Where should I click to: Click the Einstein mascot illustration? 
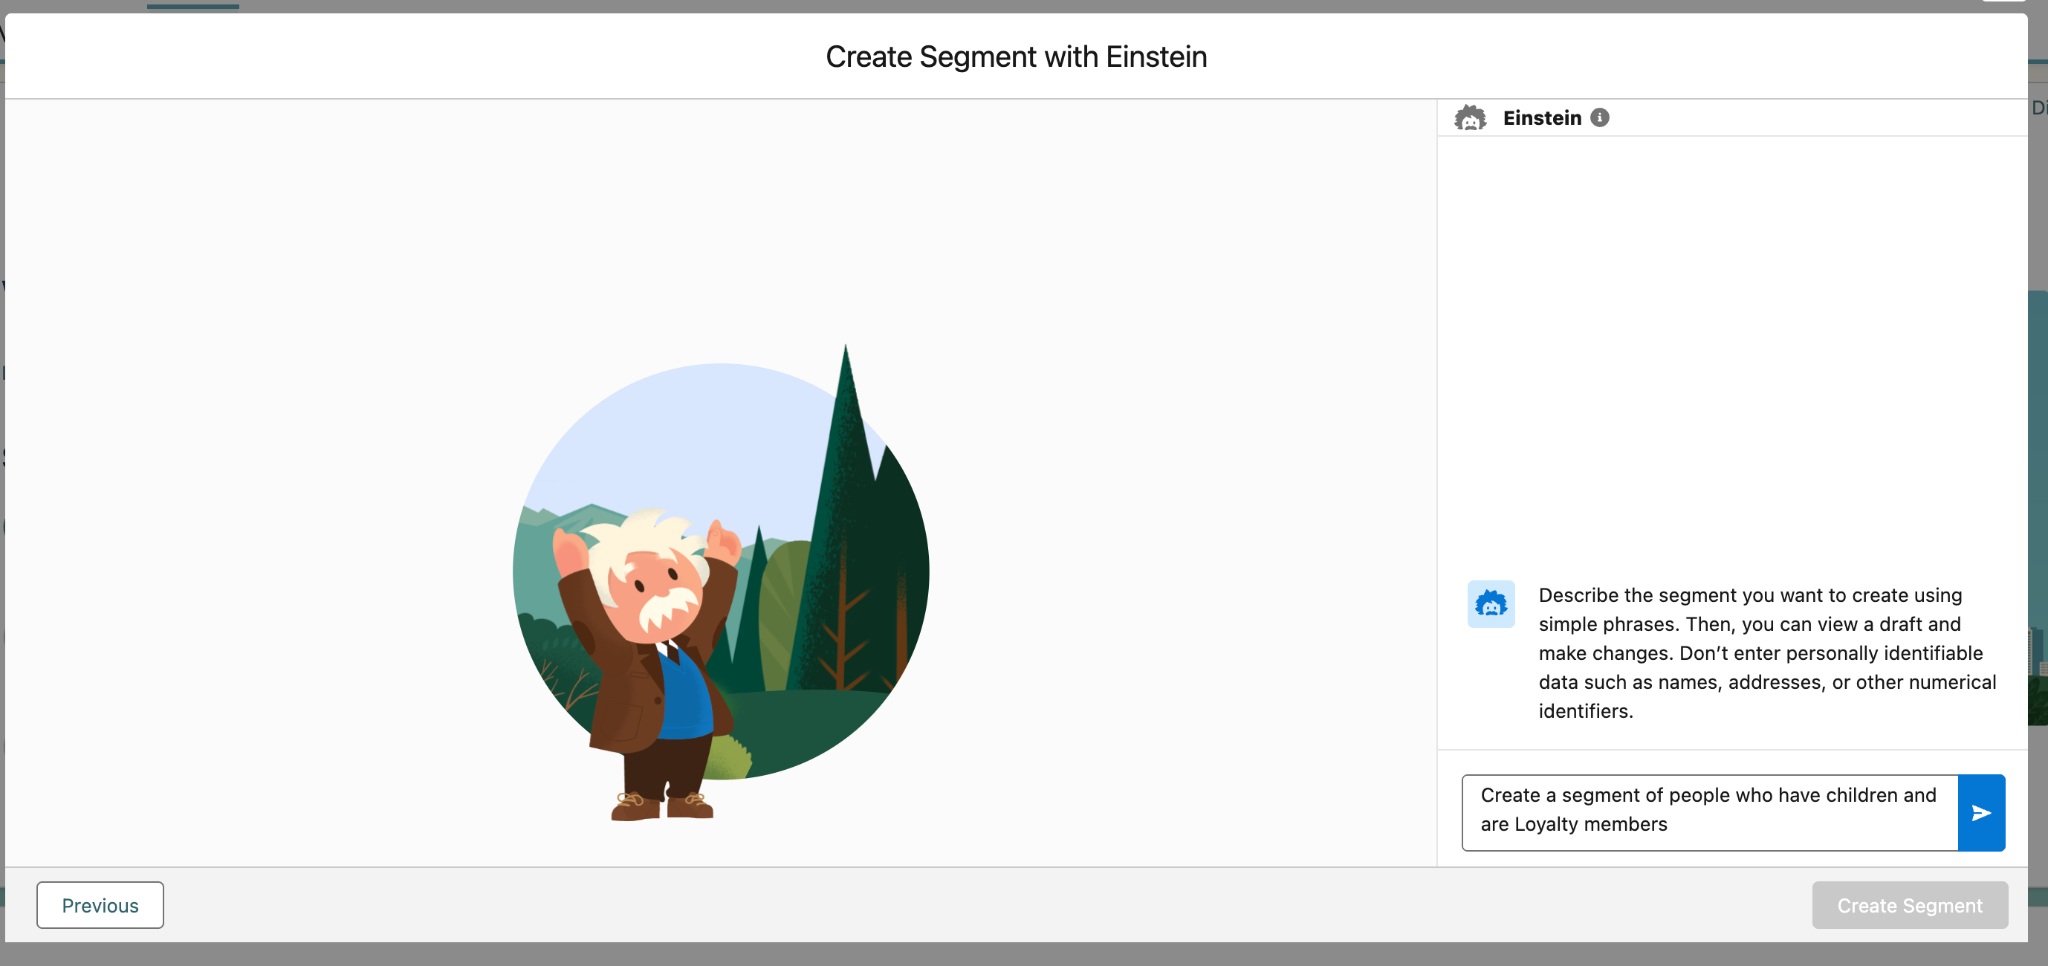pos(721,582)
